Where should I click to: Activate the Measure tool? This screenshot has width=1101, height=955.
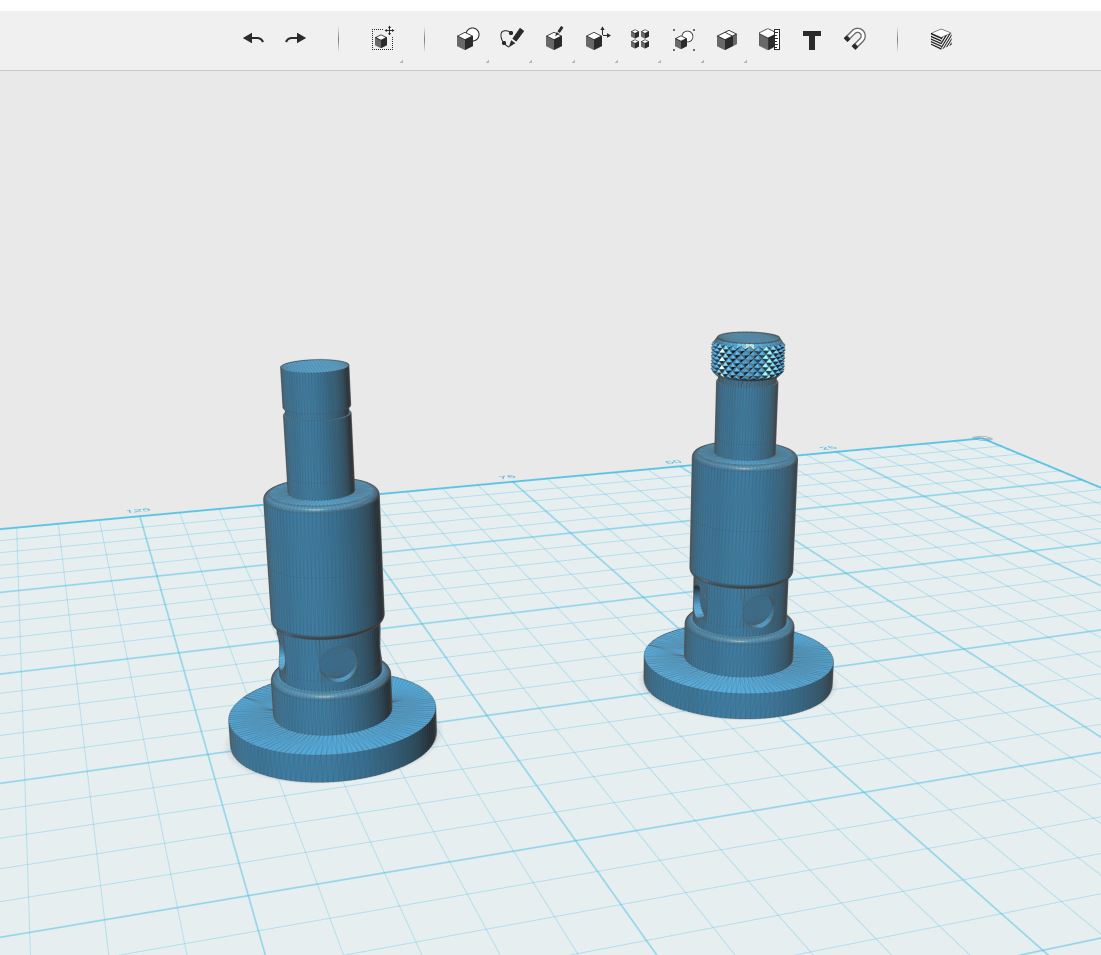pos(770,39)
